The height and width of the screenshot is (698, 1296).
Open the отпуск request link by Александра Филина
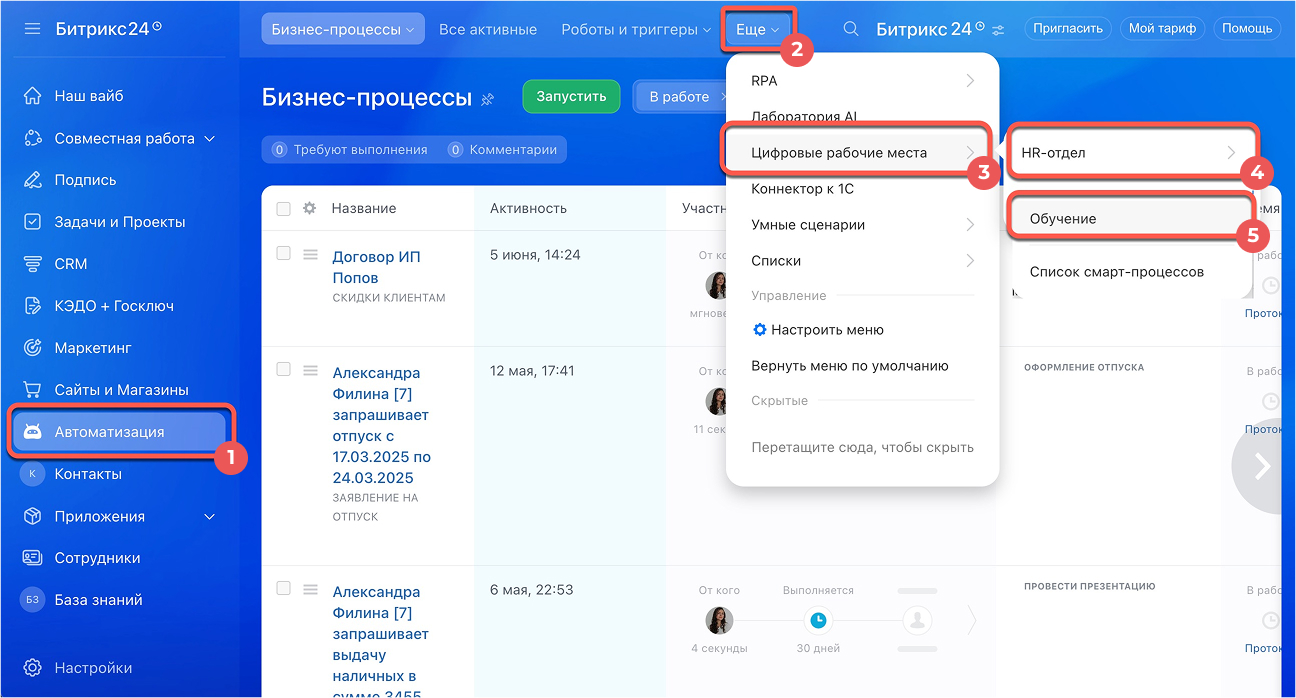coord(382,425)
